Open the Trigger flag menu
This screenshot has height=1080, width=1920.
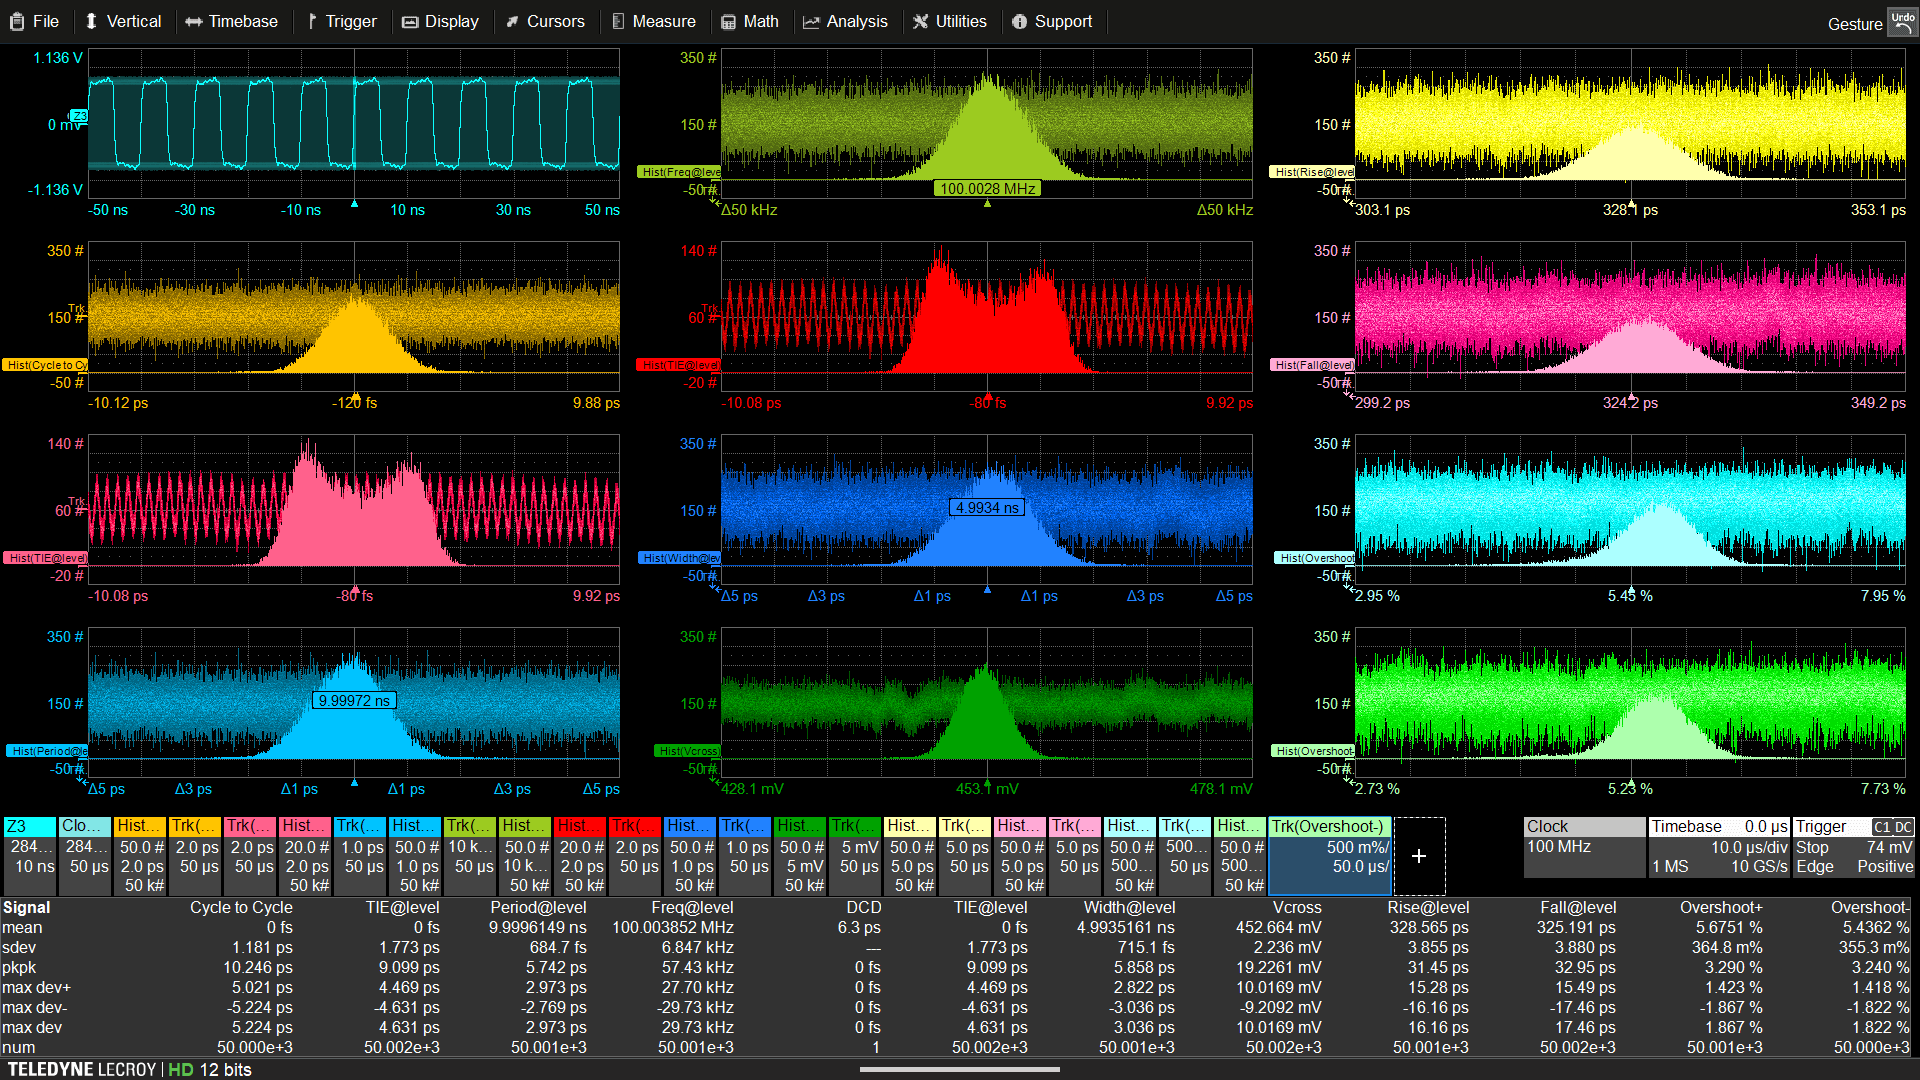[341, 21]
